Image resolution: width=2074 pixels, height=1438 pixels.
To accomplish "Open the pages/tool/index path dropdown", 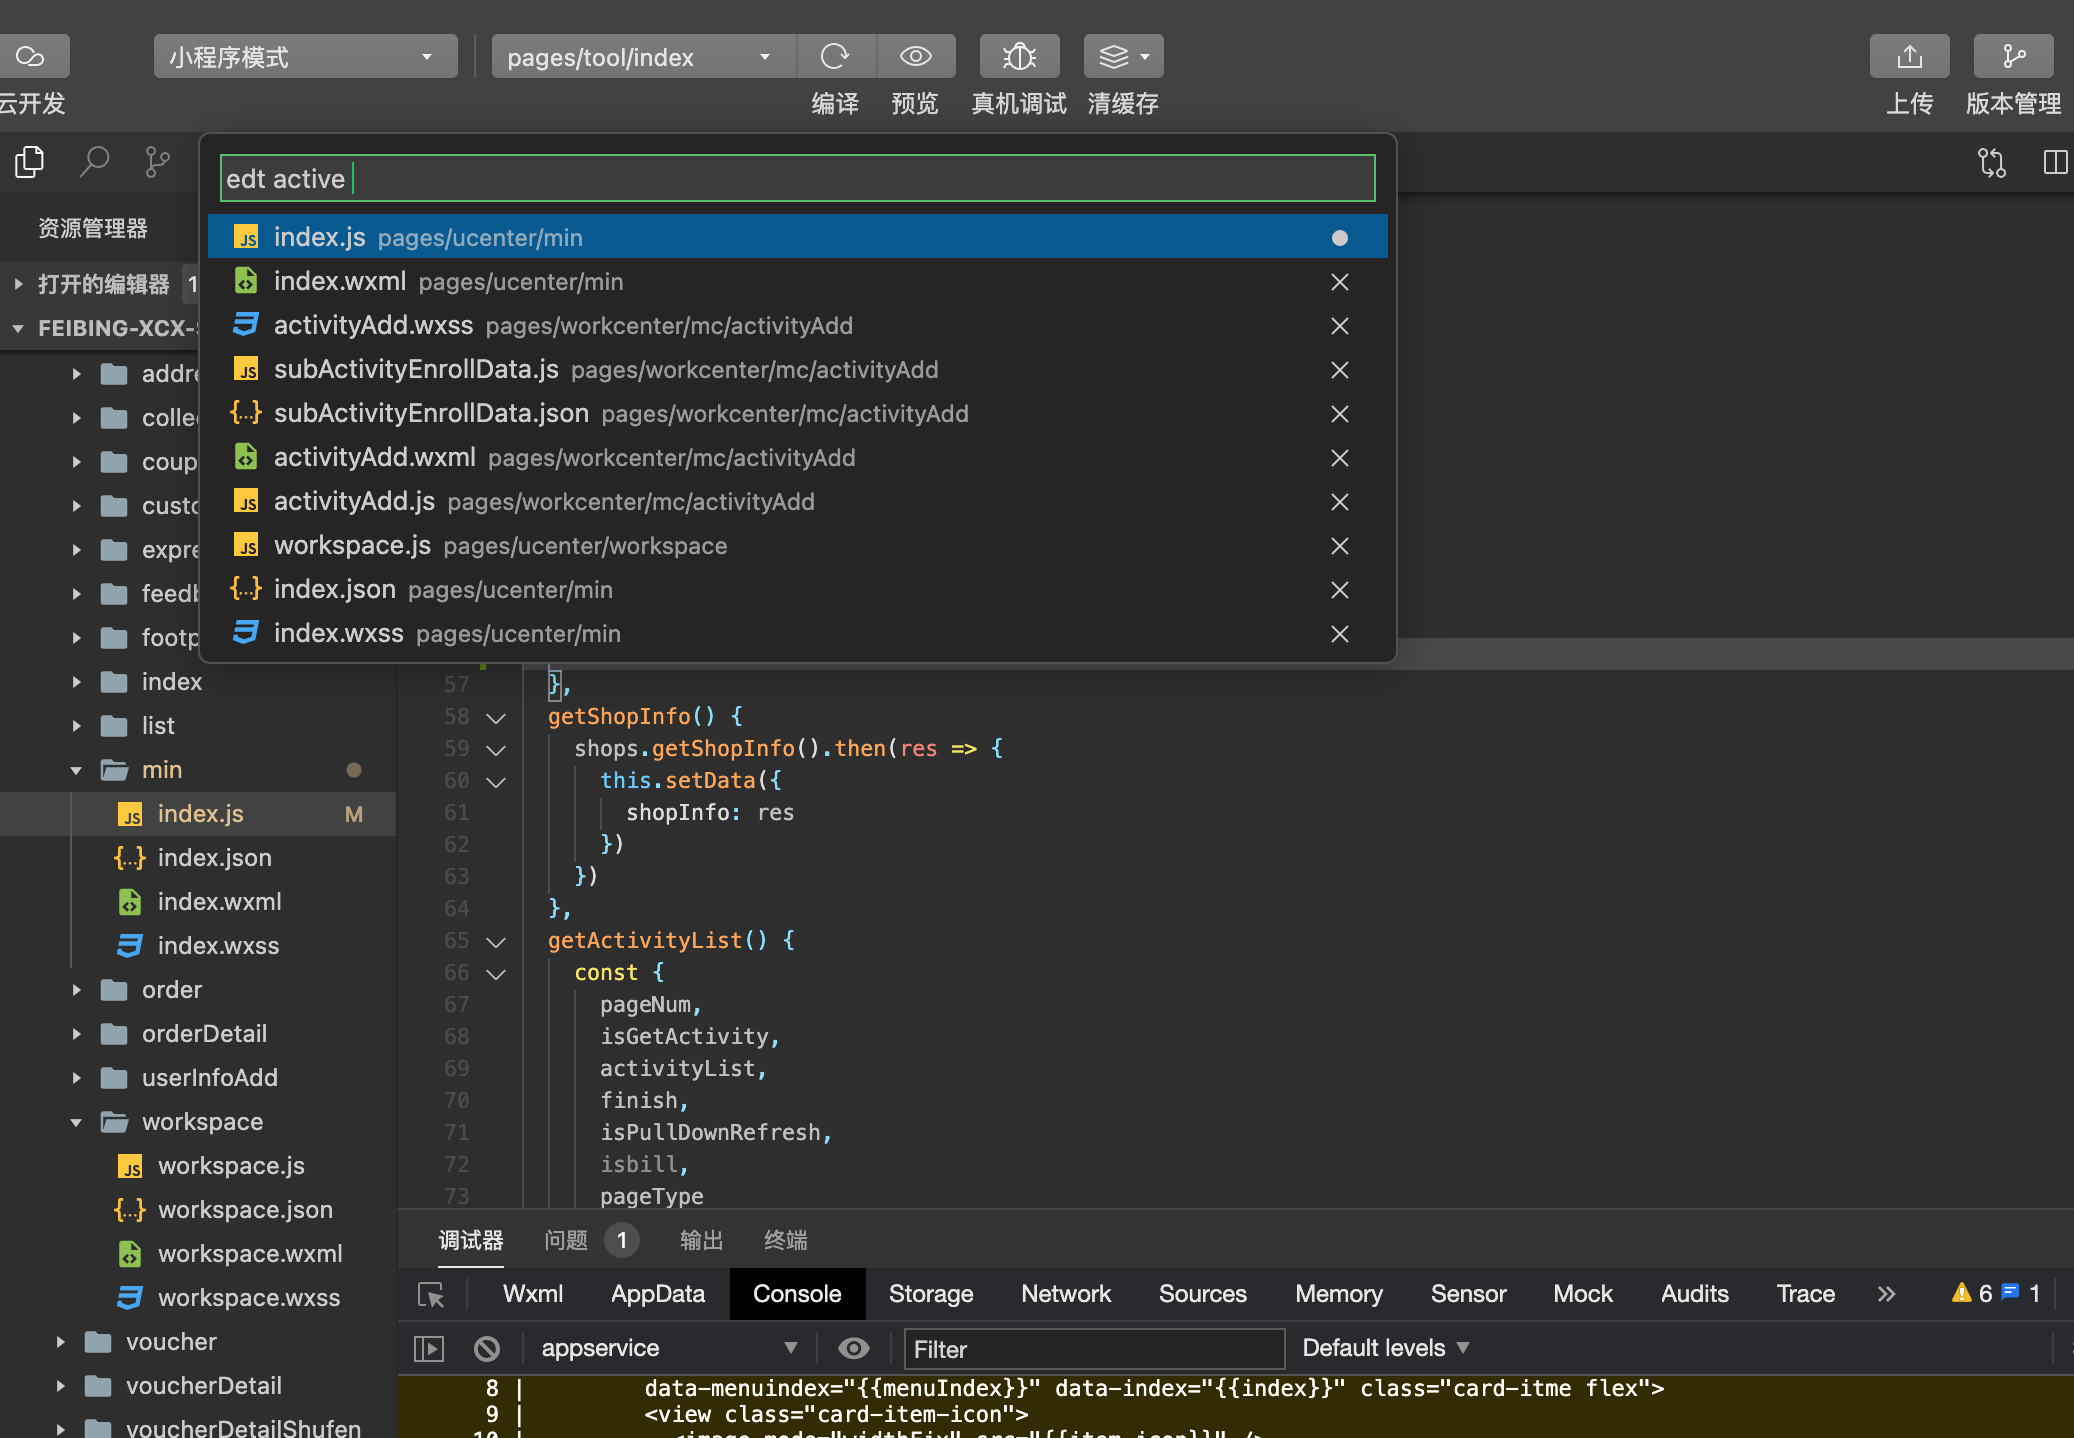I will tap(641, 57).
